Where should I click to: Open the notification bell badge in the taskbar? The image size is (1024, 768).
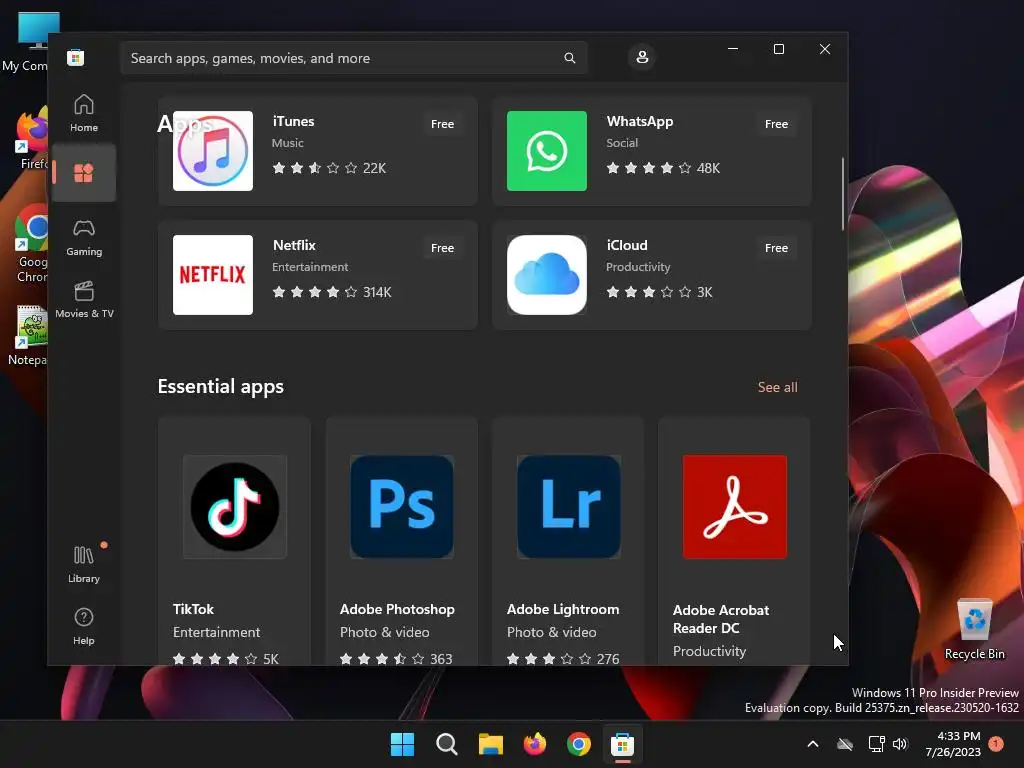click(996, 744)
